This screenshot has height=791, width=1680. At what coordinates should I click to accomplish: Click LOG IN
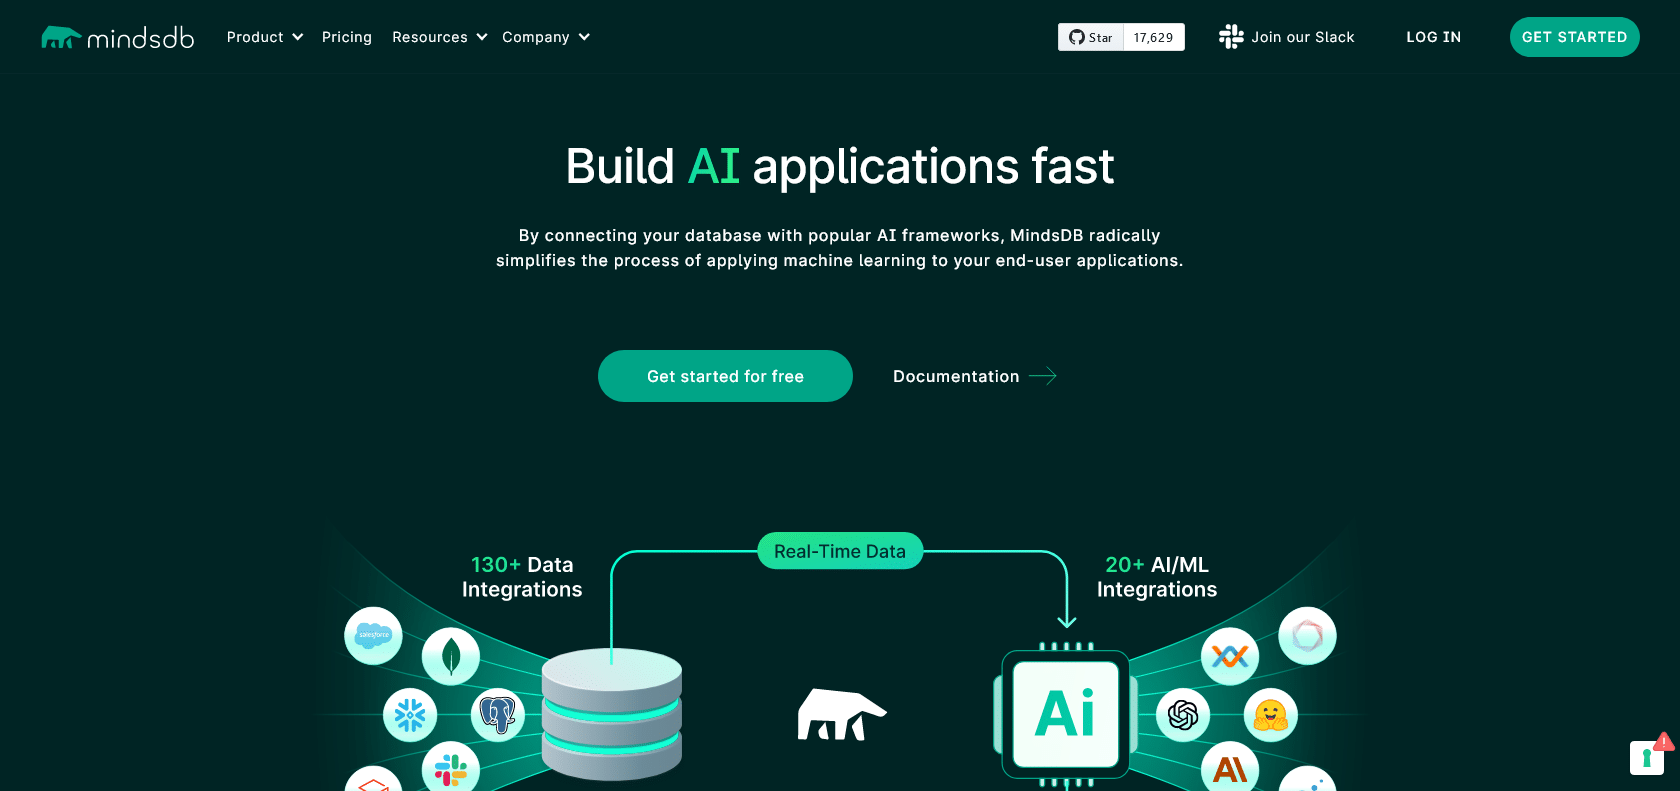(1433, 37)
